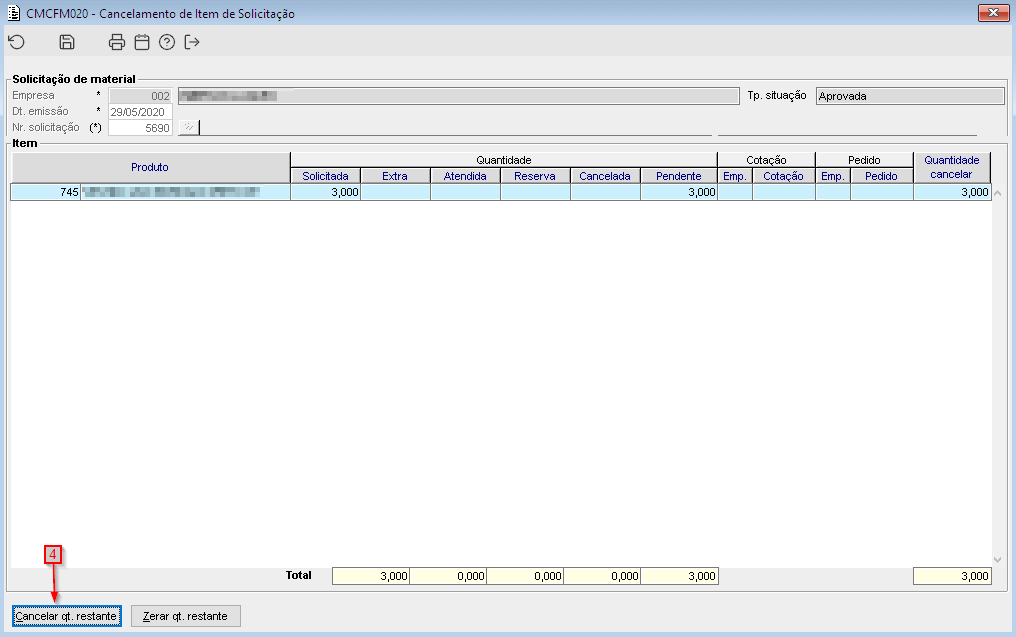Screen dimensions: 1016x637
Task: Click the printer icon in toolbar
Action: click(x=117, y=42)
